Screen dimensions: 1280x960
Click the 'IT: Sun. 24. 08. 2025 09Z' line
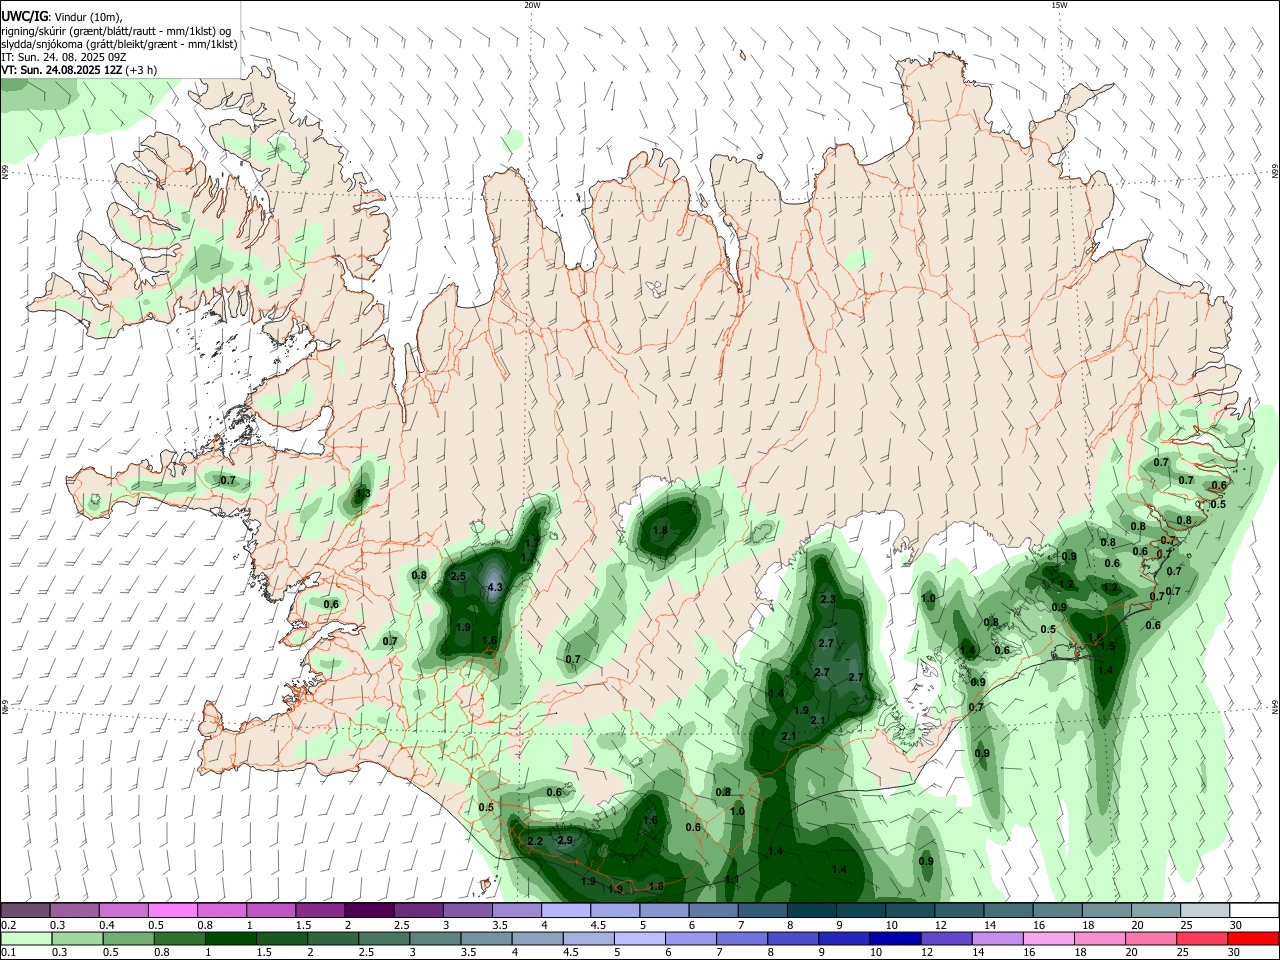tap(63, 57)
